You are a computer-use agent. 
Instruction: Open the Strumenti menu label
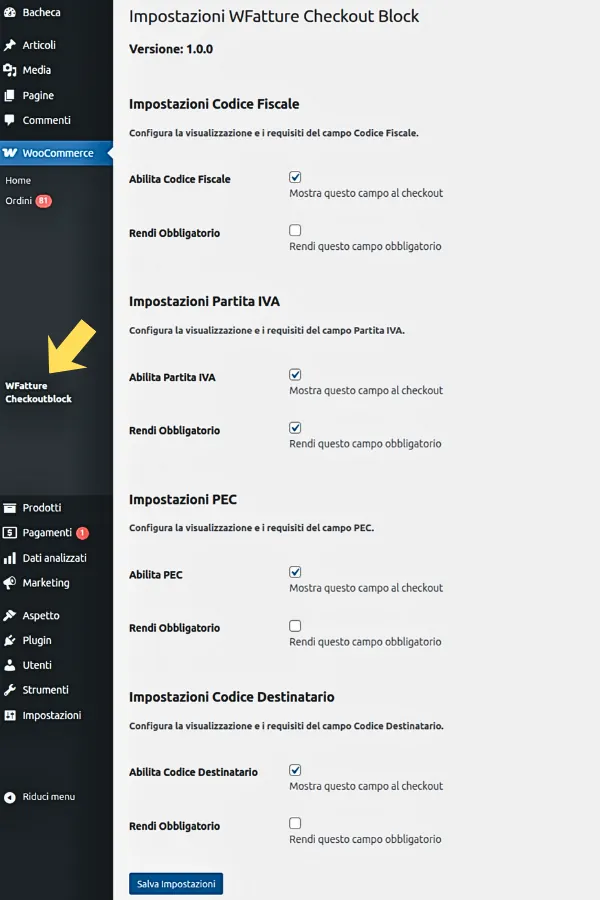coord(45,690)
